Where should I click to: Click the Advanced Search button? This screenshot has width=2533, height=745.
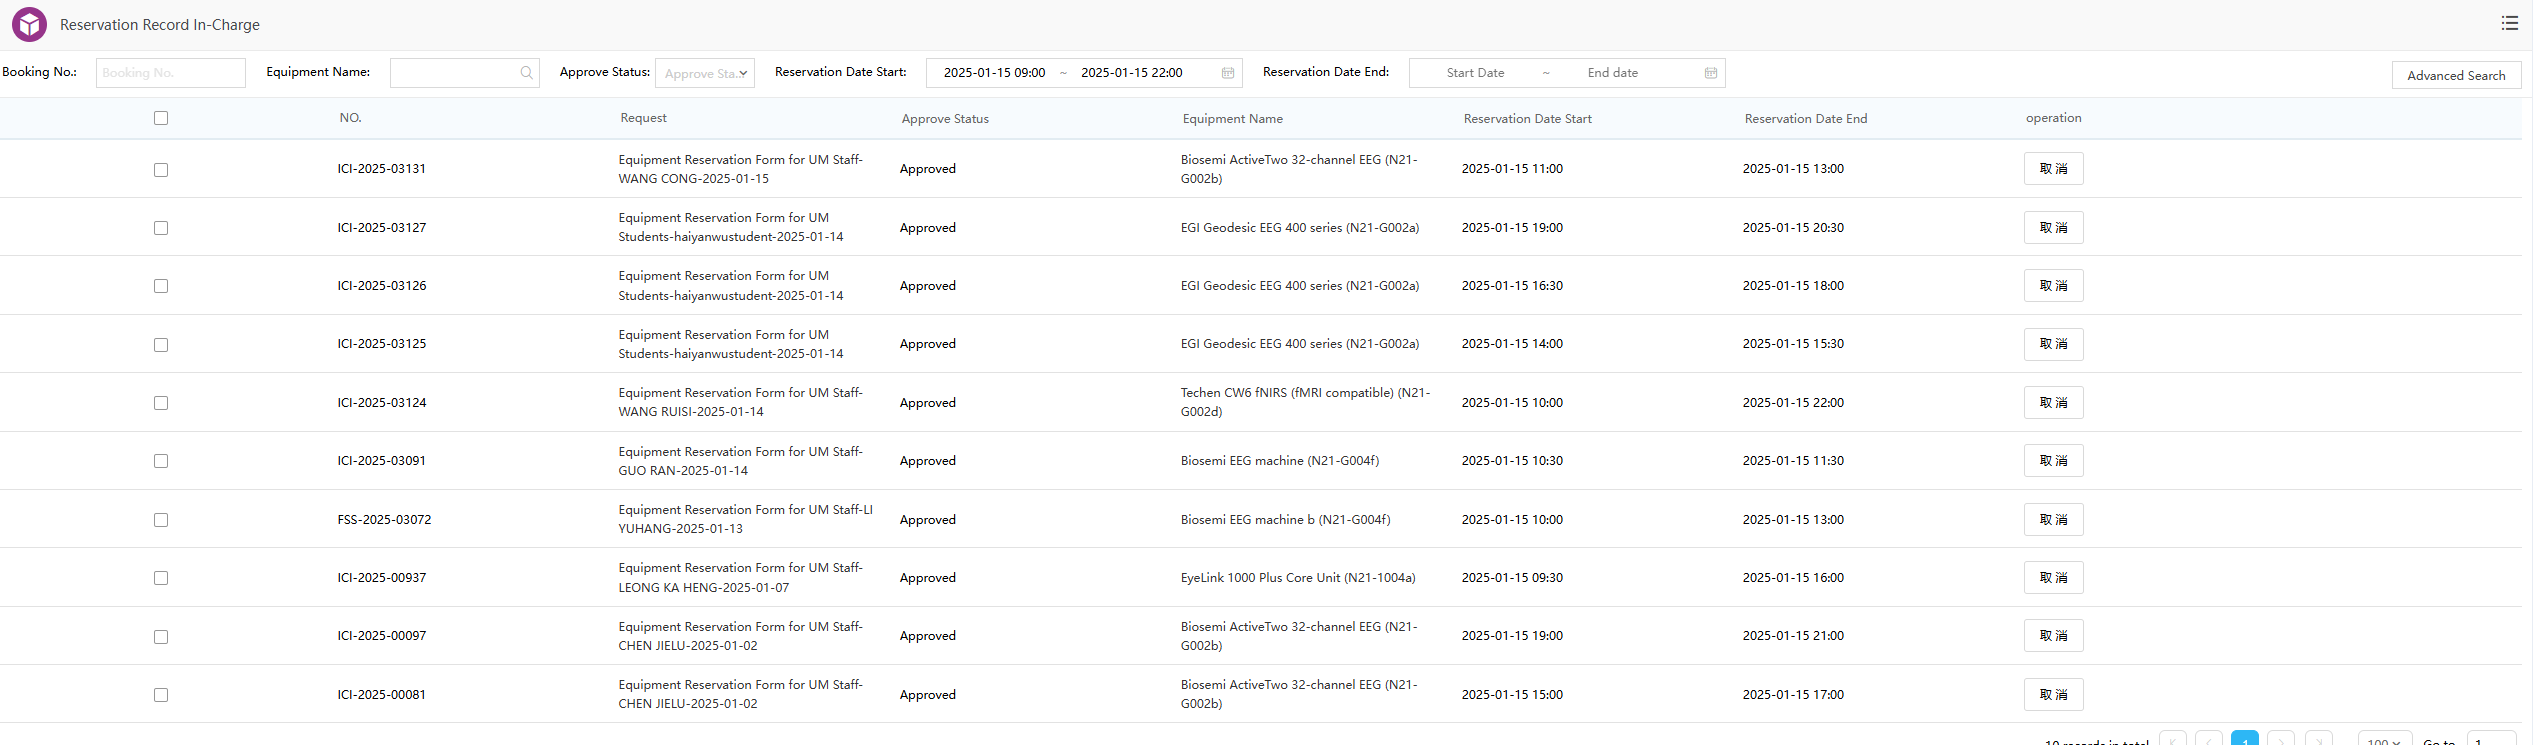point(2455,75)
